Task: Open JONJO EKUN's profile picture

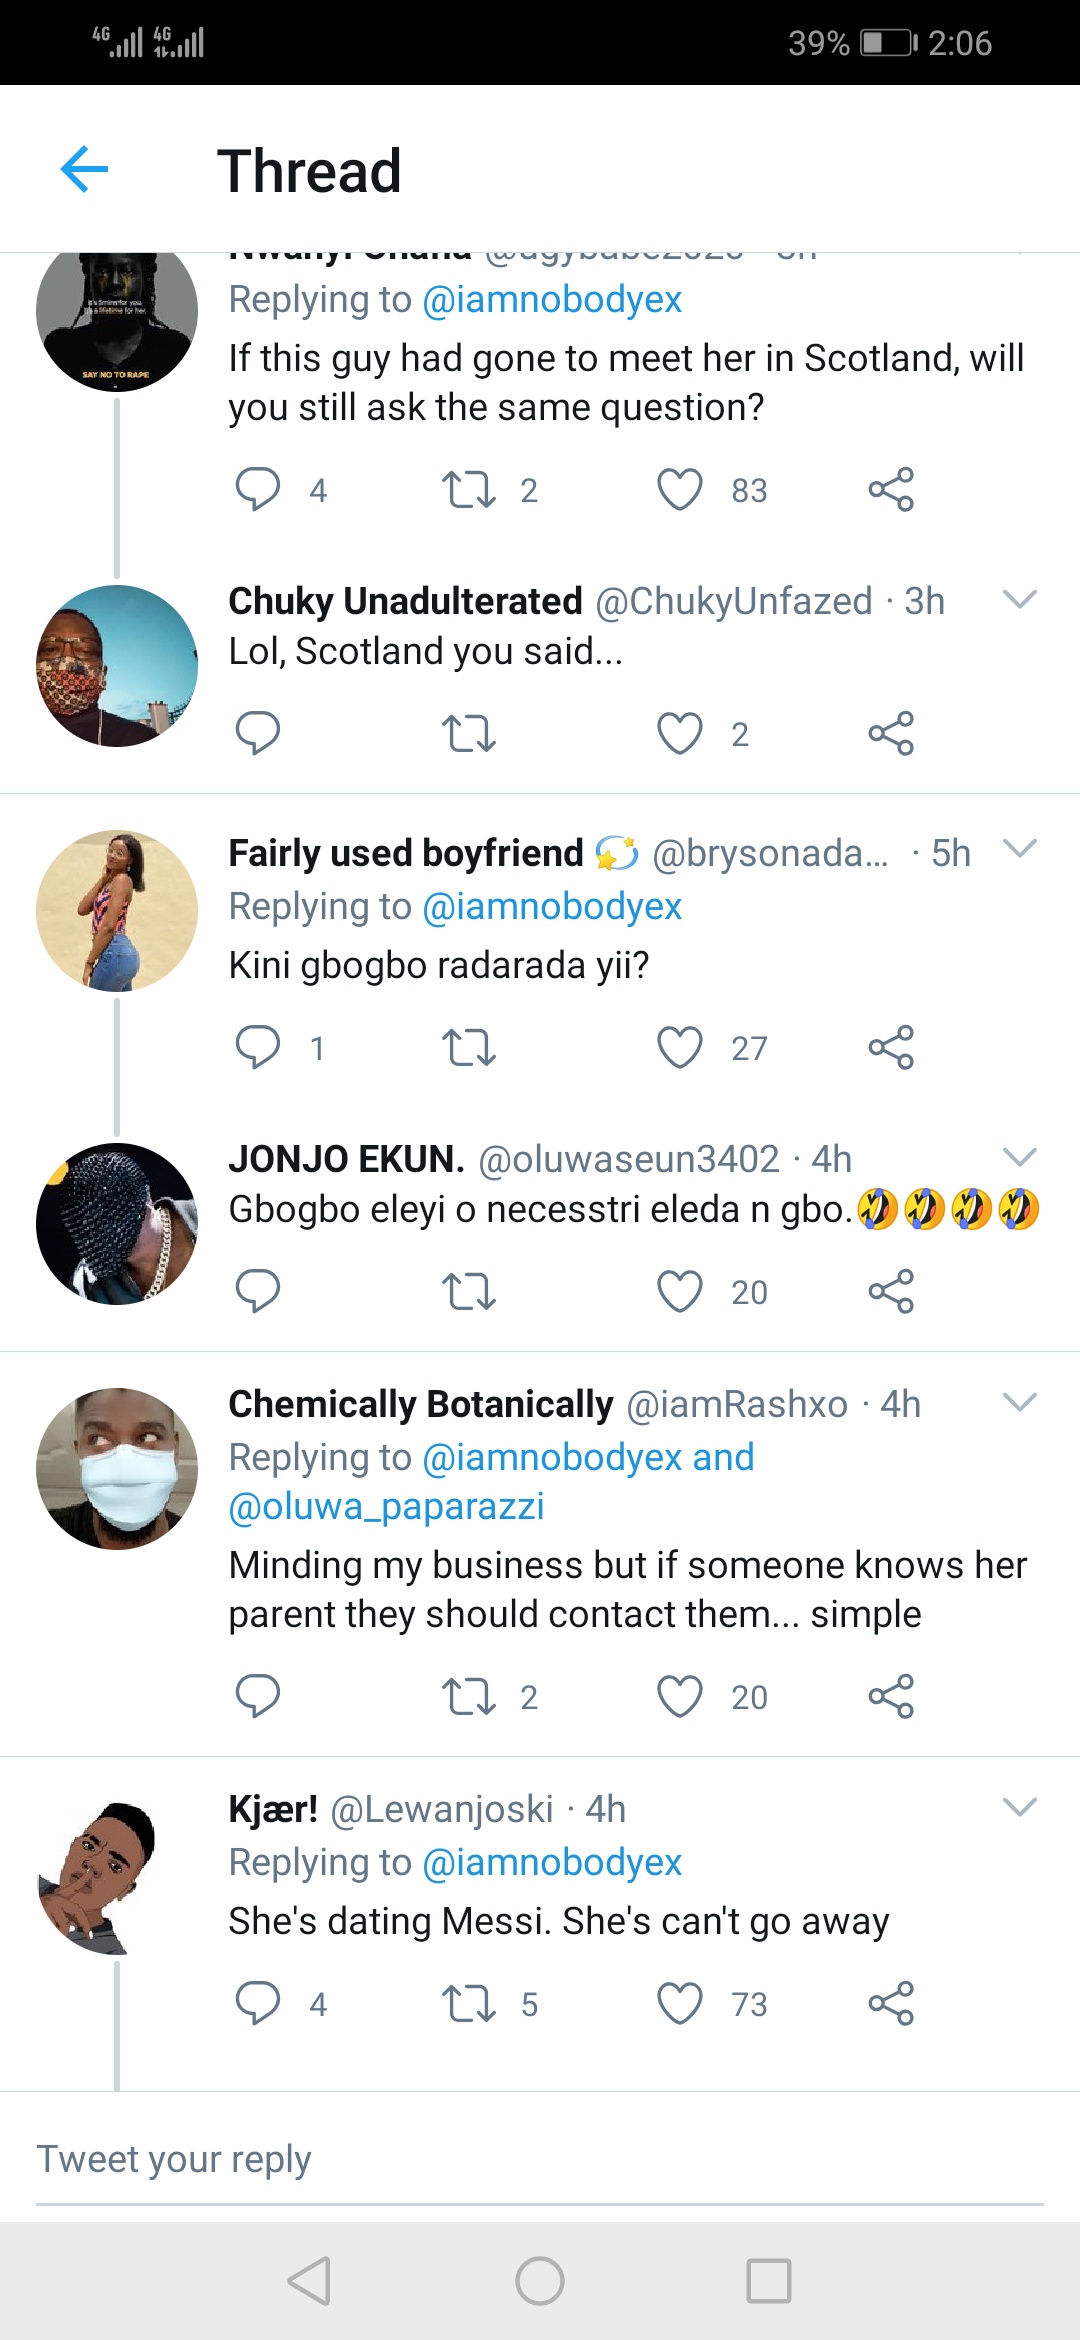Action: coord(117,1223)
